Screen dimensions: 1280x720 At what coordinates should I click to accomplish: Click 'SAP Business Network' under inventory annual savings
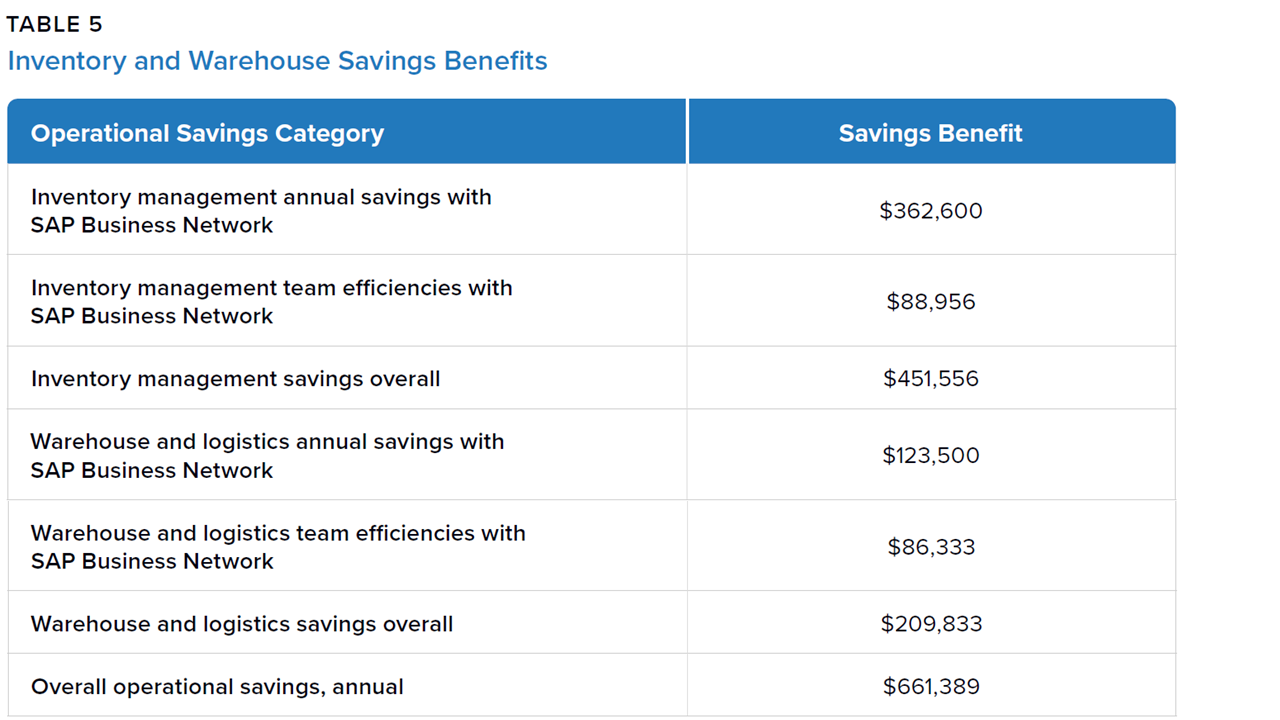pyautogui.click(x=152, y=225)
